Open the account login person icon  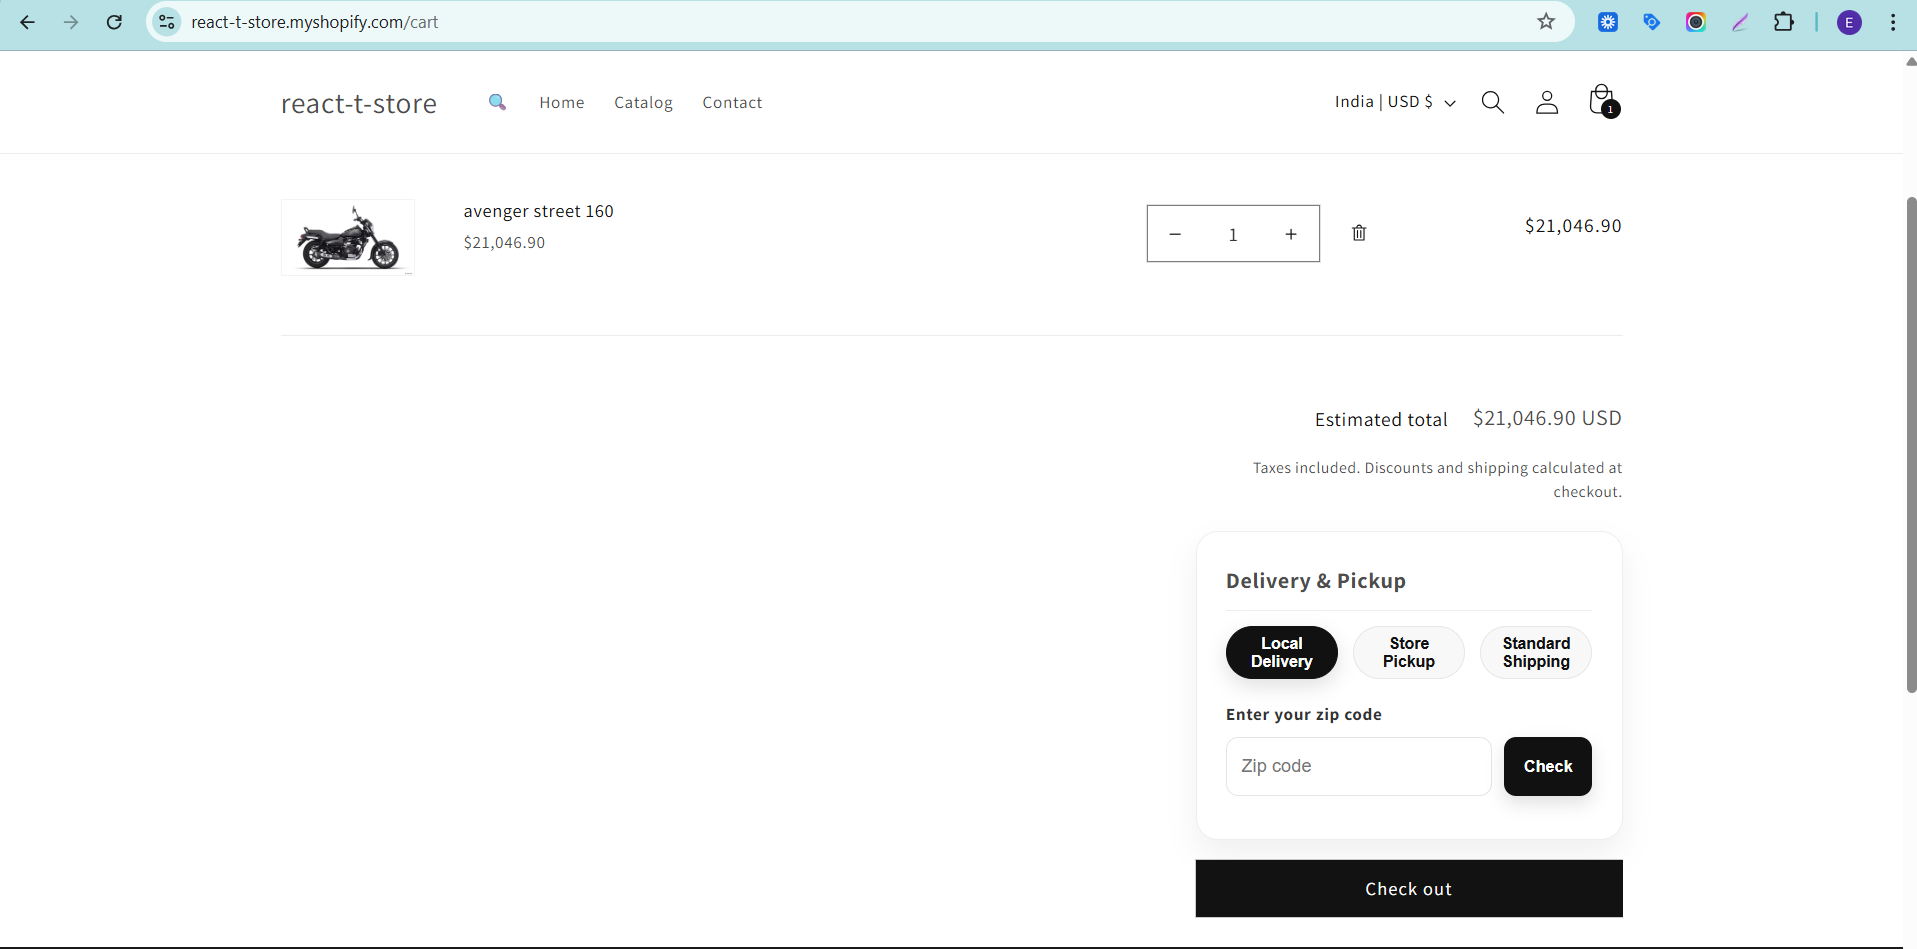[x=1546, y=102]
